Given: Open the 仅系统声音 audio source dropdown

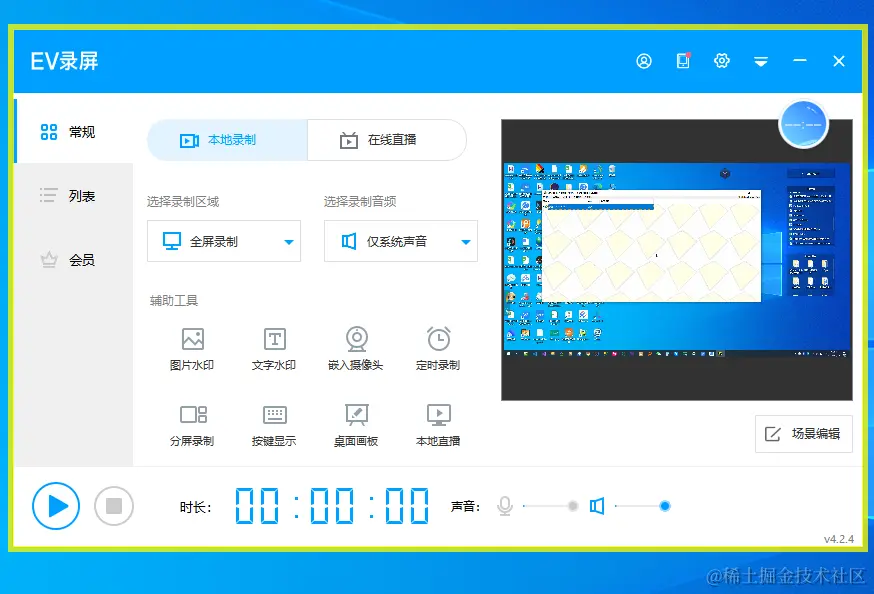Looking at the screenshot, I should (x=400, y=240).
